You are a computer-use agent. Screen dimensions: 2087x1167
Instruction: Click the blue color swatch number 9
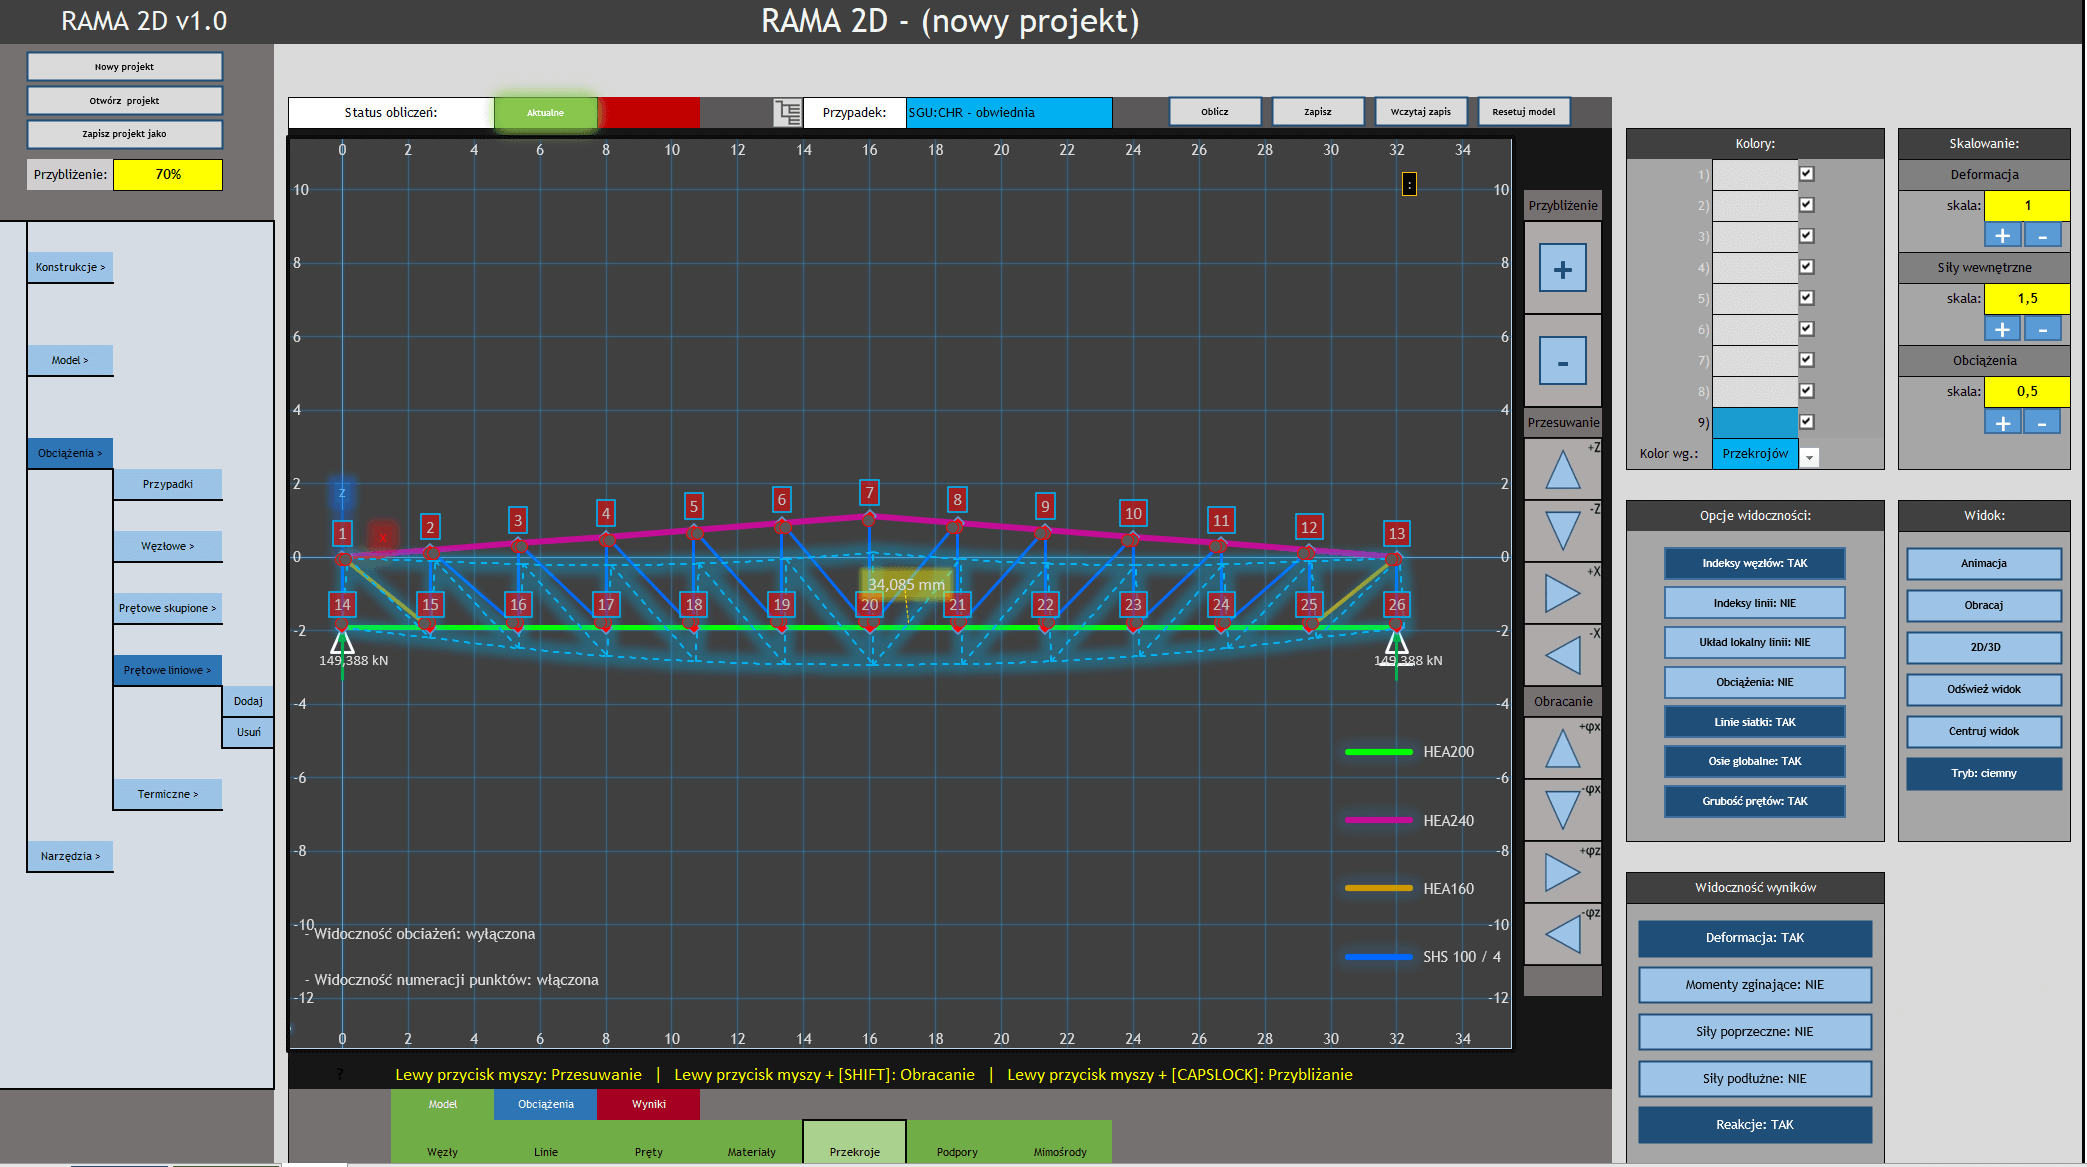point(1754,422)
